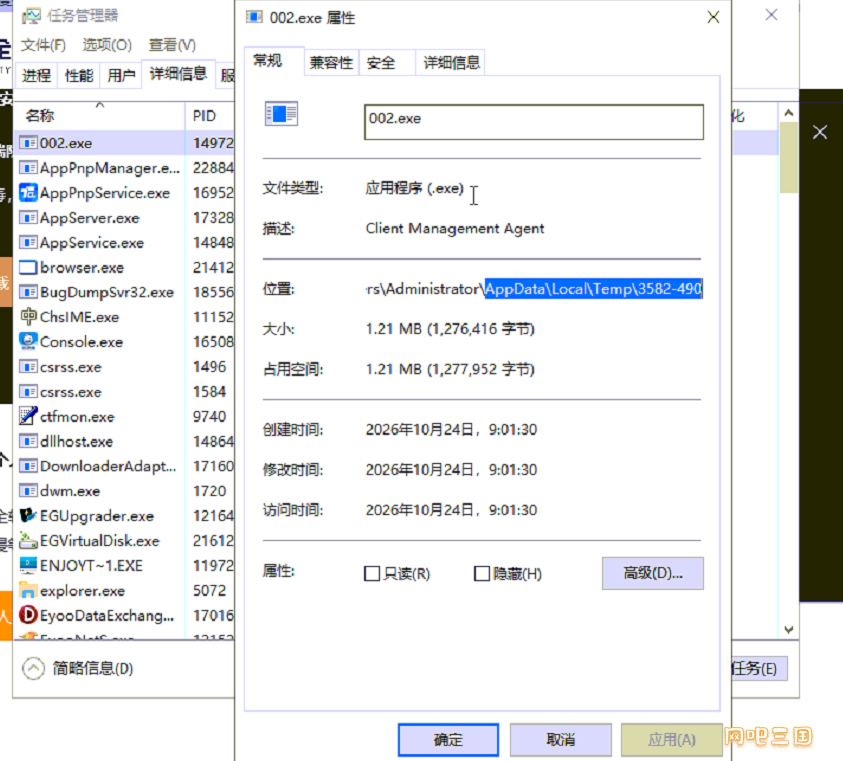Click the Console.exe process icon
This screenshot has height=761, width=843.
point(28,342)
